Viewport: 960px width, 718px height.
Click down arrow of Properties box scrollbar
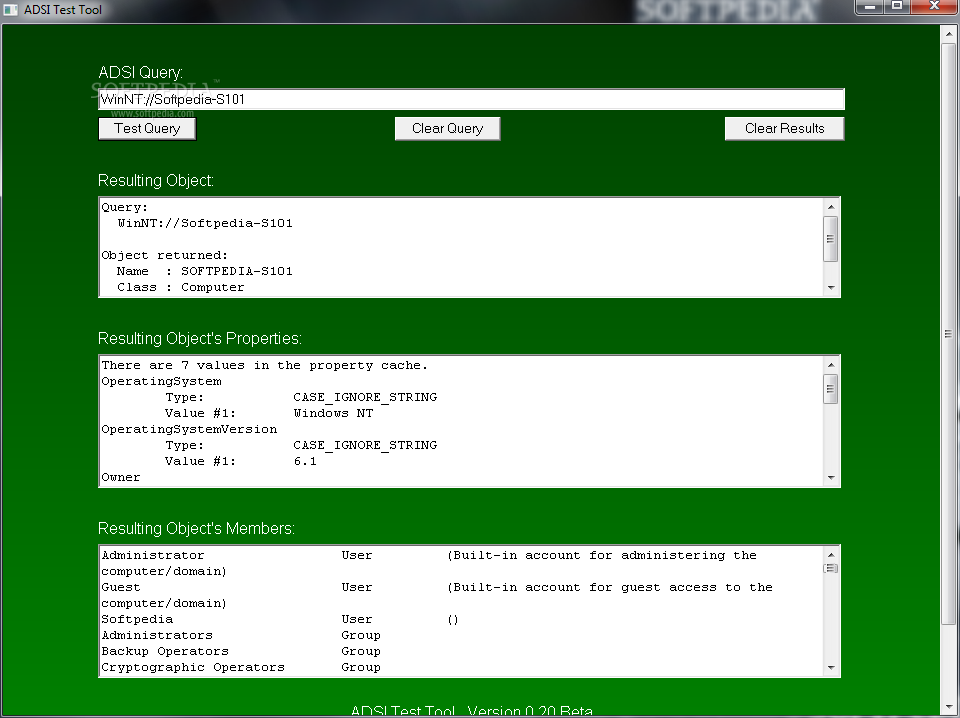click(x=831, y=477)
